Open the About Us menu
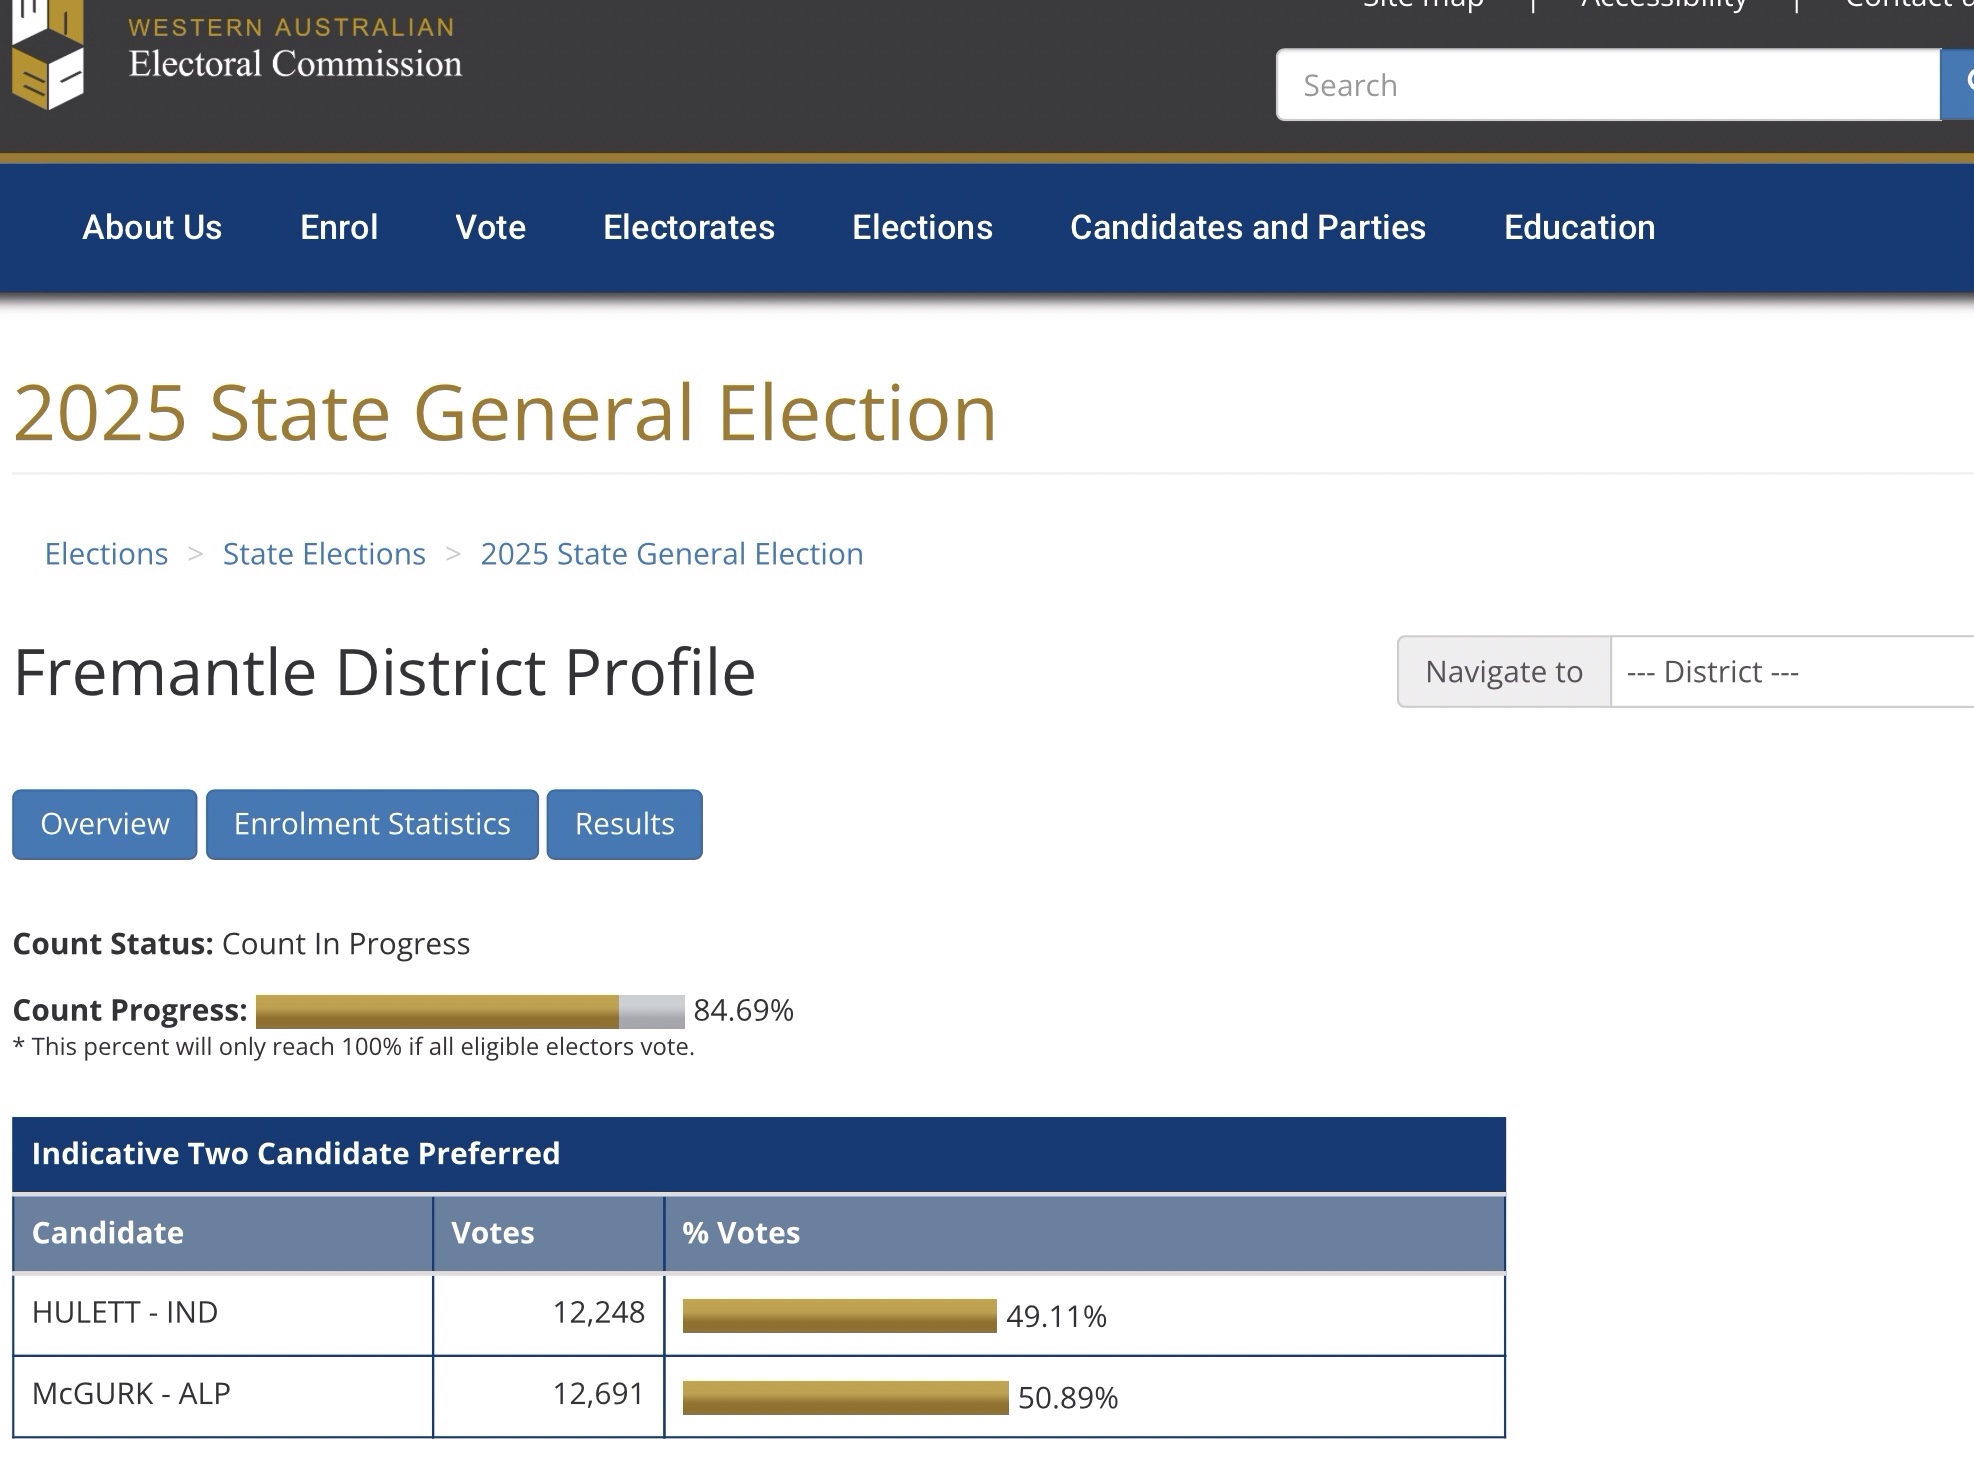1974x1480 pixels. pyautogui.click(x=152, y=228)
